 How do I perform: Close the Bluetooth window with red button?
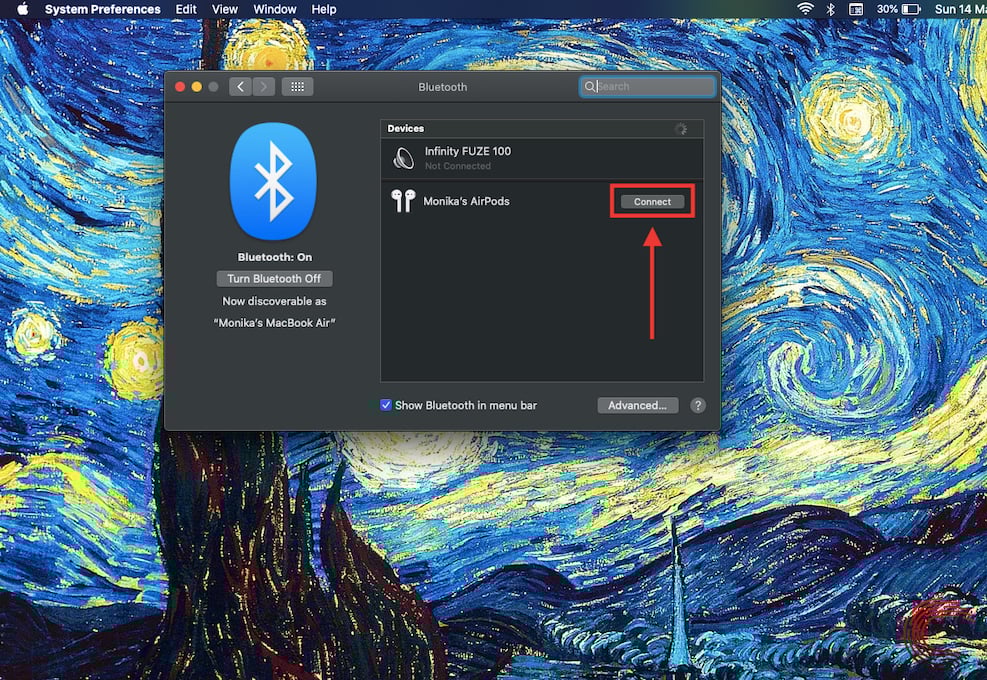[180, 87]
